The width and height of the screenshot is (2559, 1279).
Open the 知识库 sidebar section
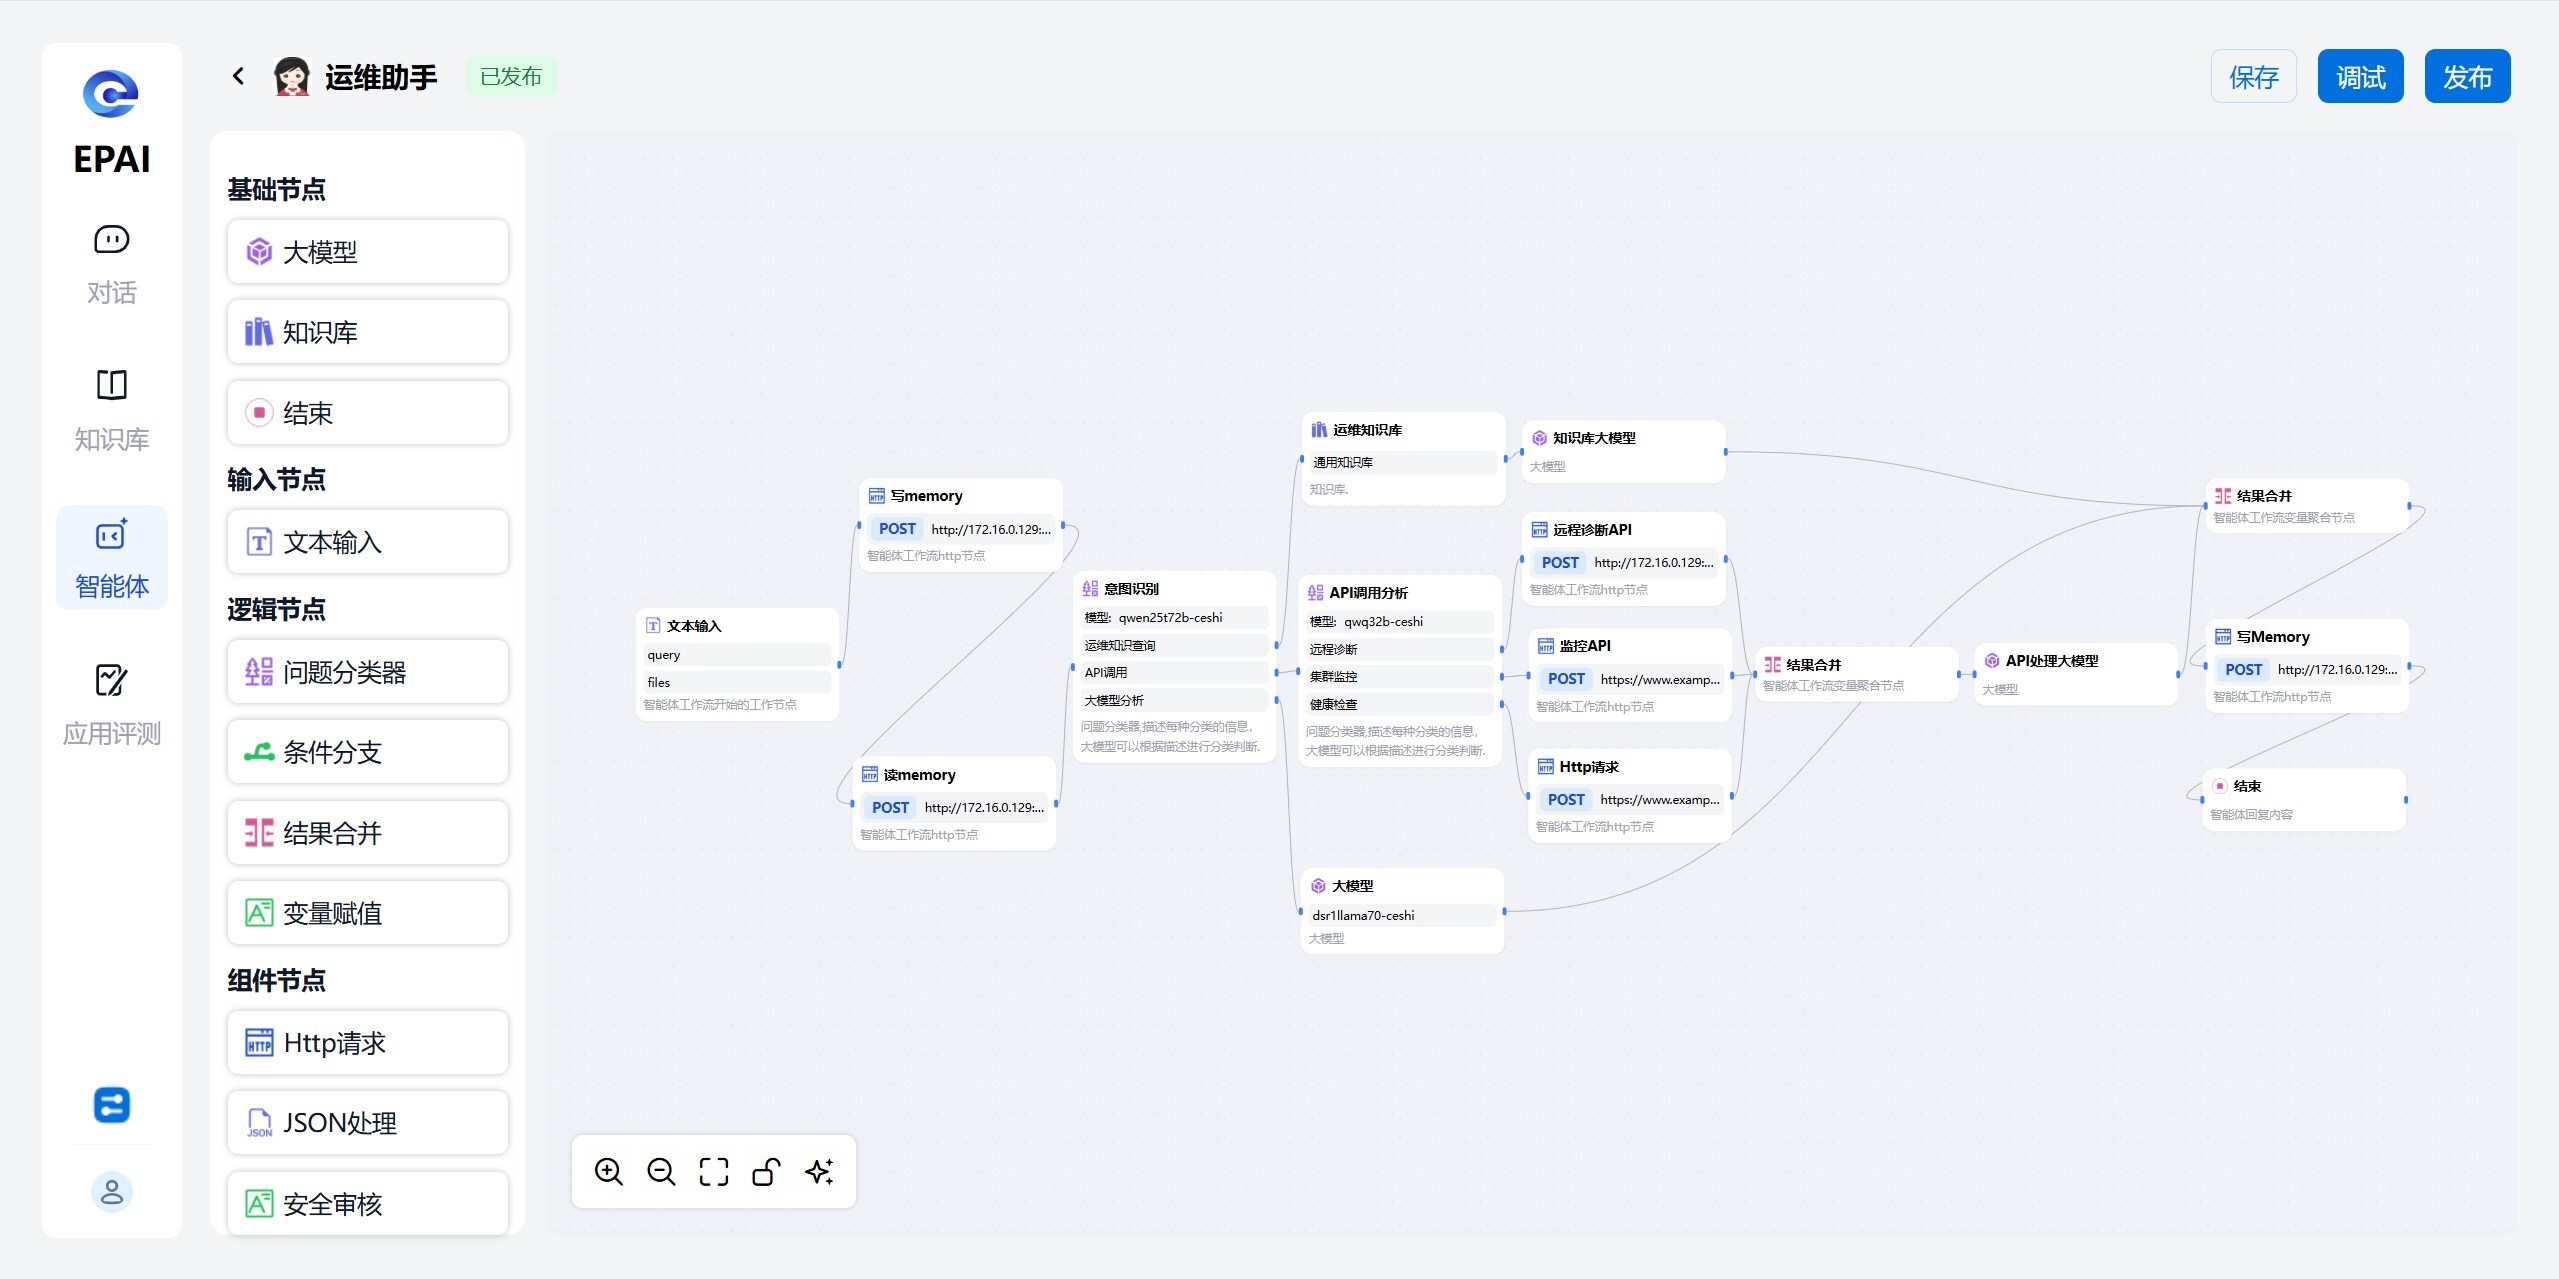(x=111, y=410)
